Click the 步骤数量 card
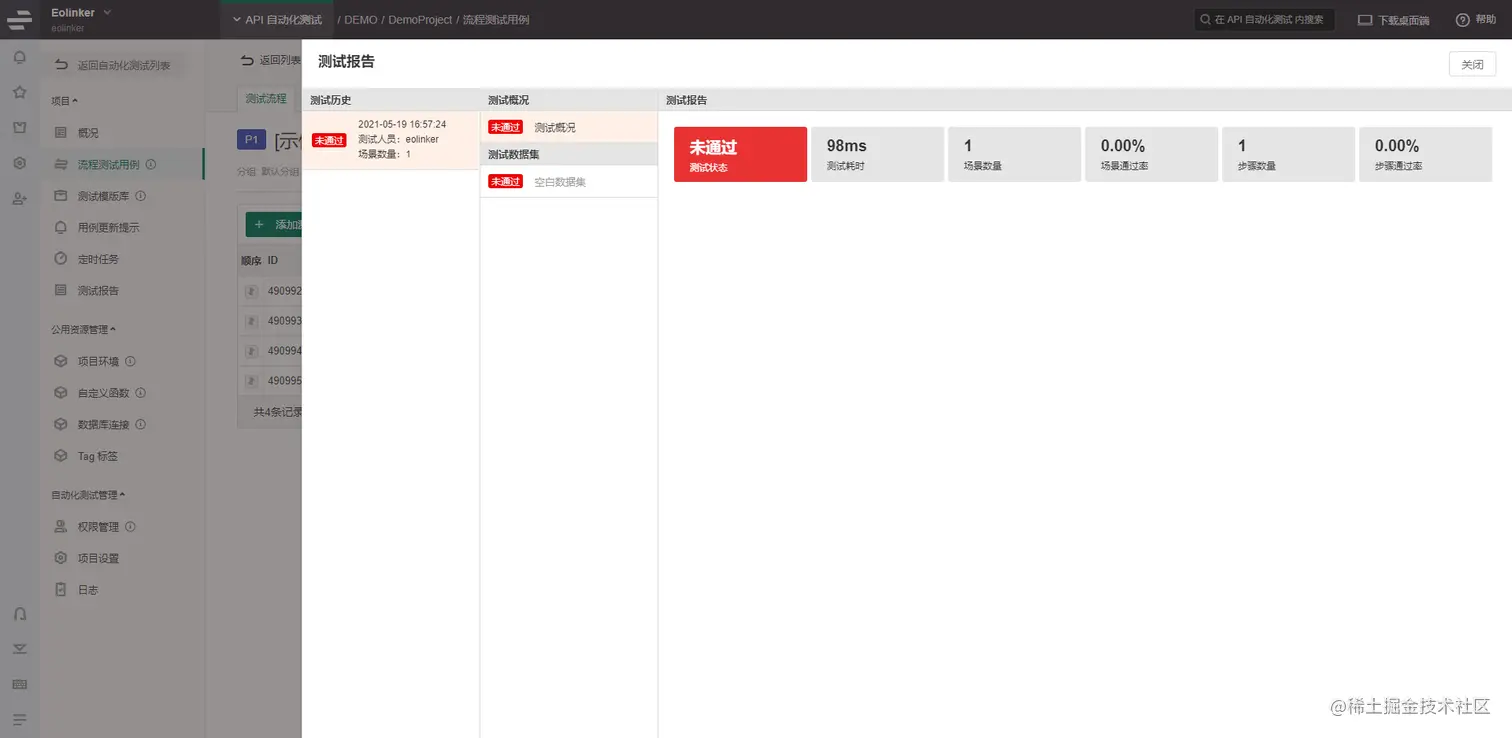Viewport: 1512px width, 738px height. coord(1288,154)
